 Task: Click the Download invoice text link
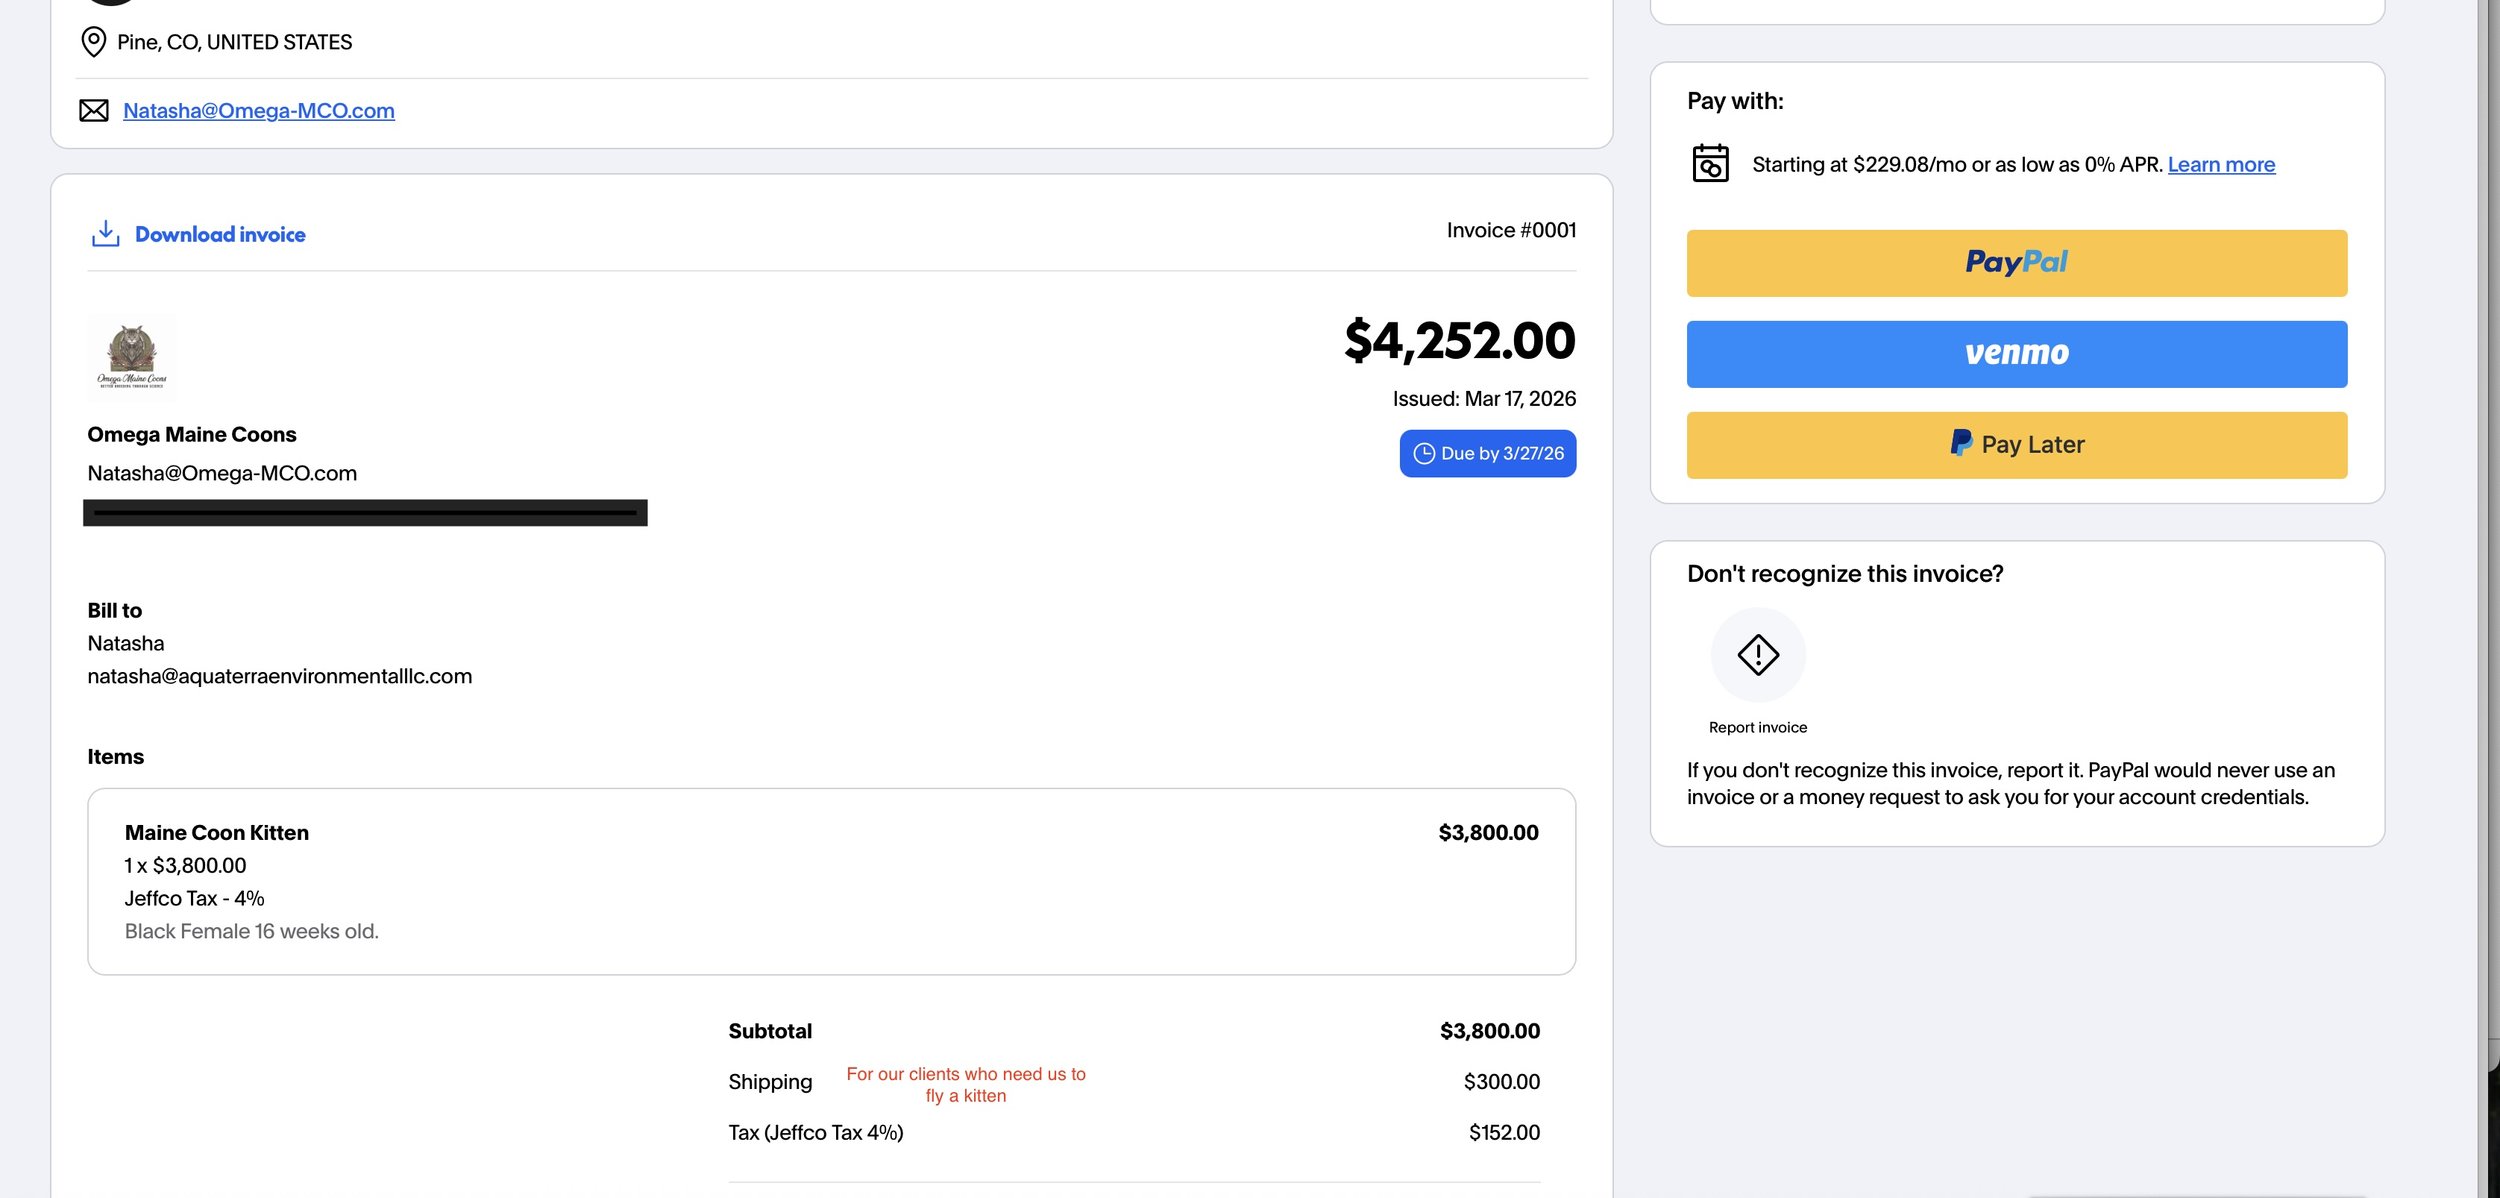pos(220,235)
